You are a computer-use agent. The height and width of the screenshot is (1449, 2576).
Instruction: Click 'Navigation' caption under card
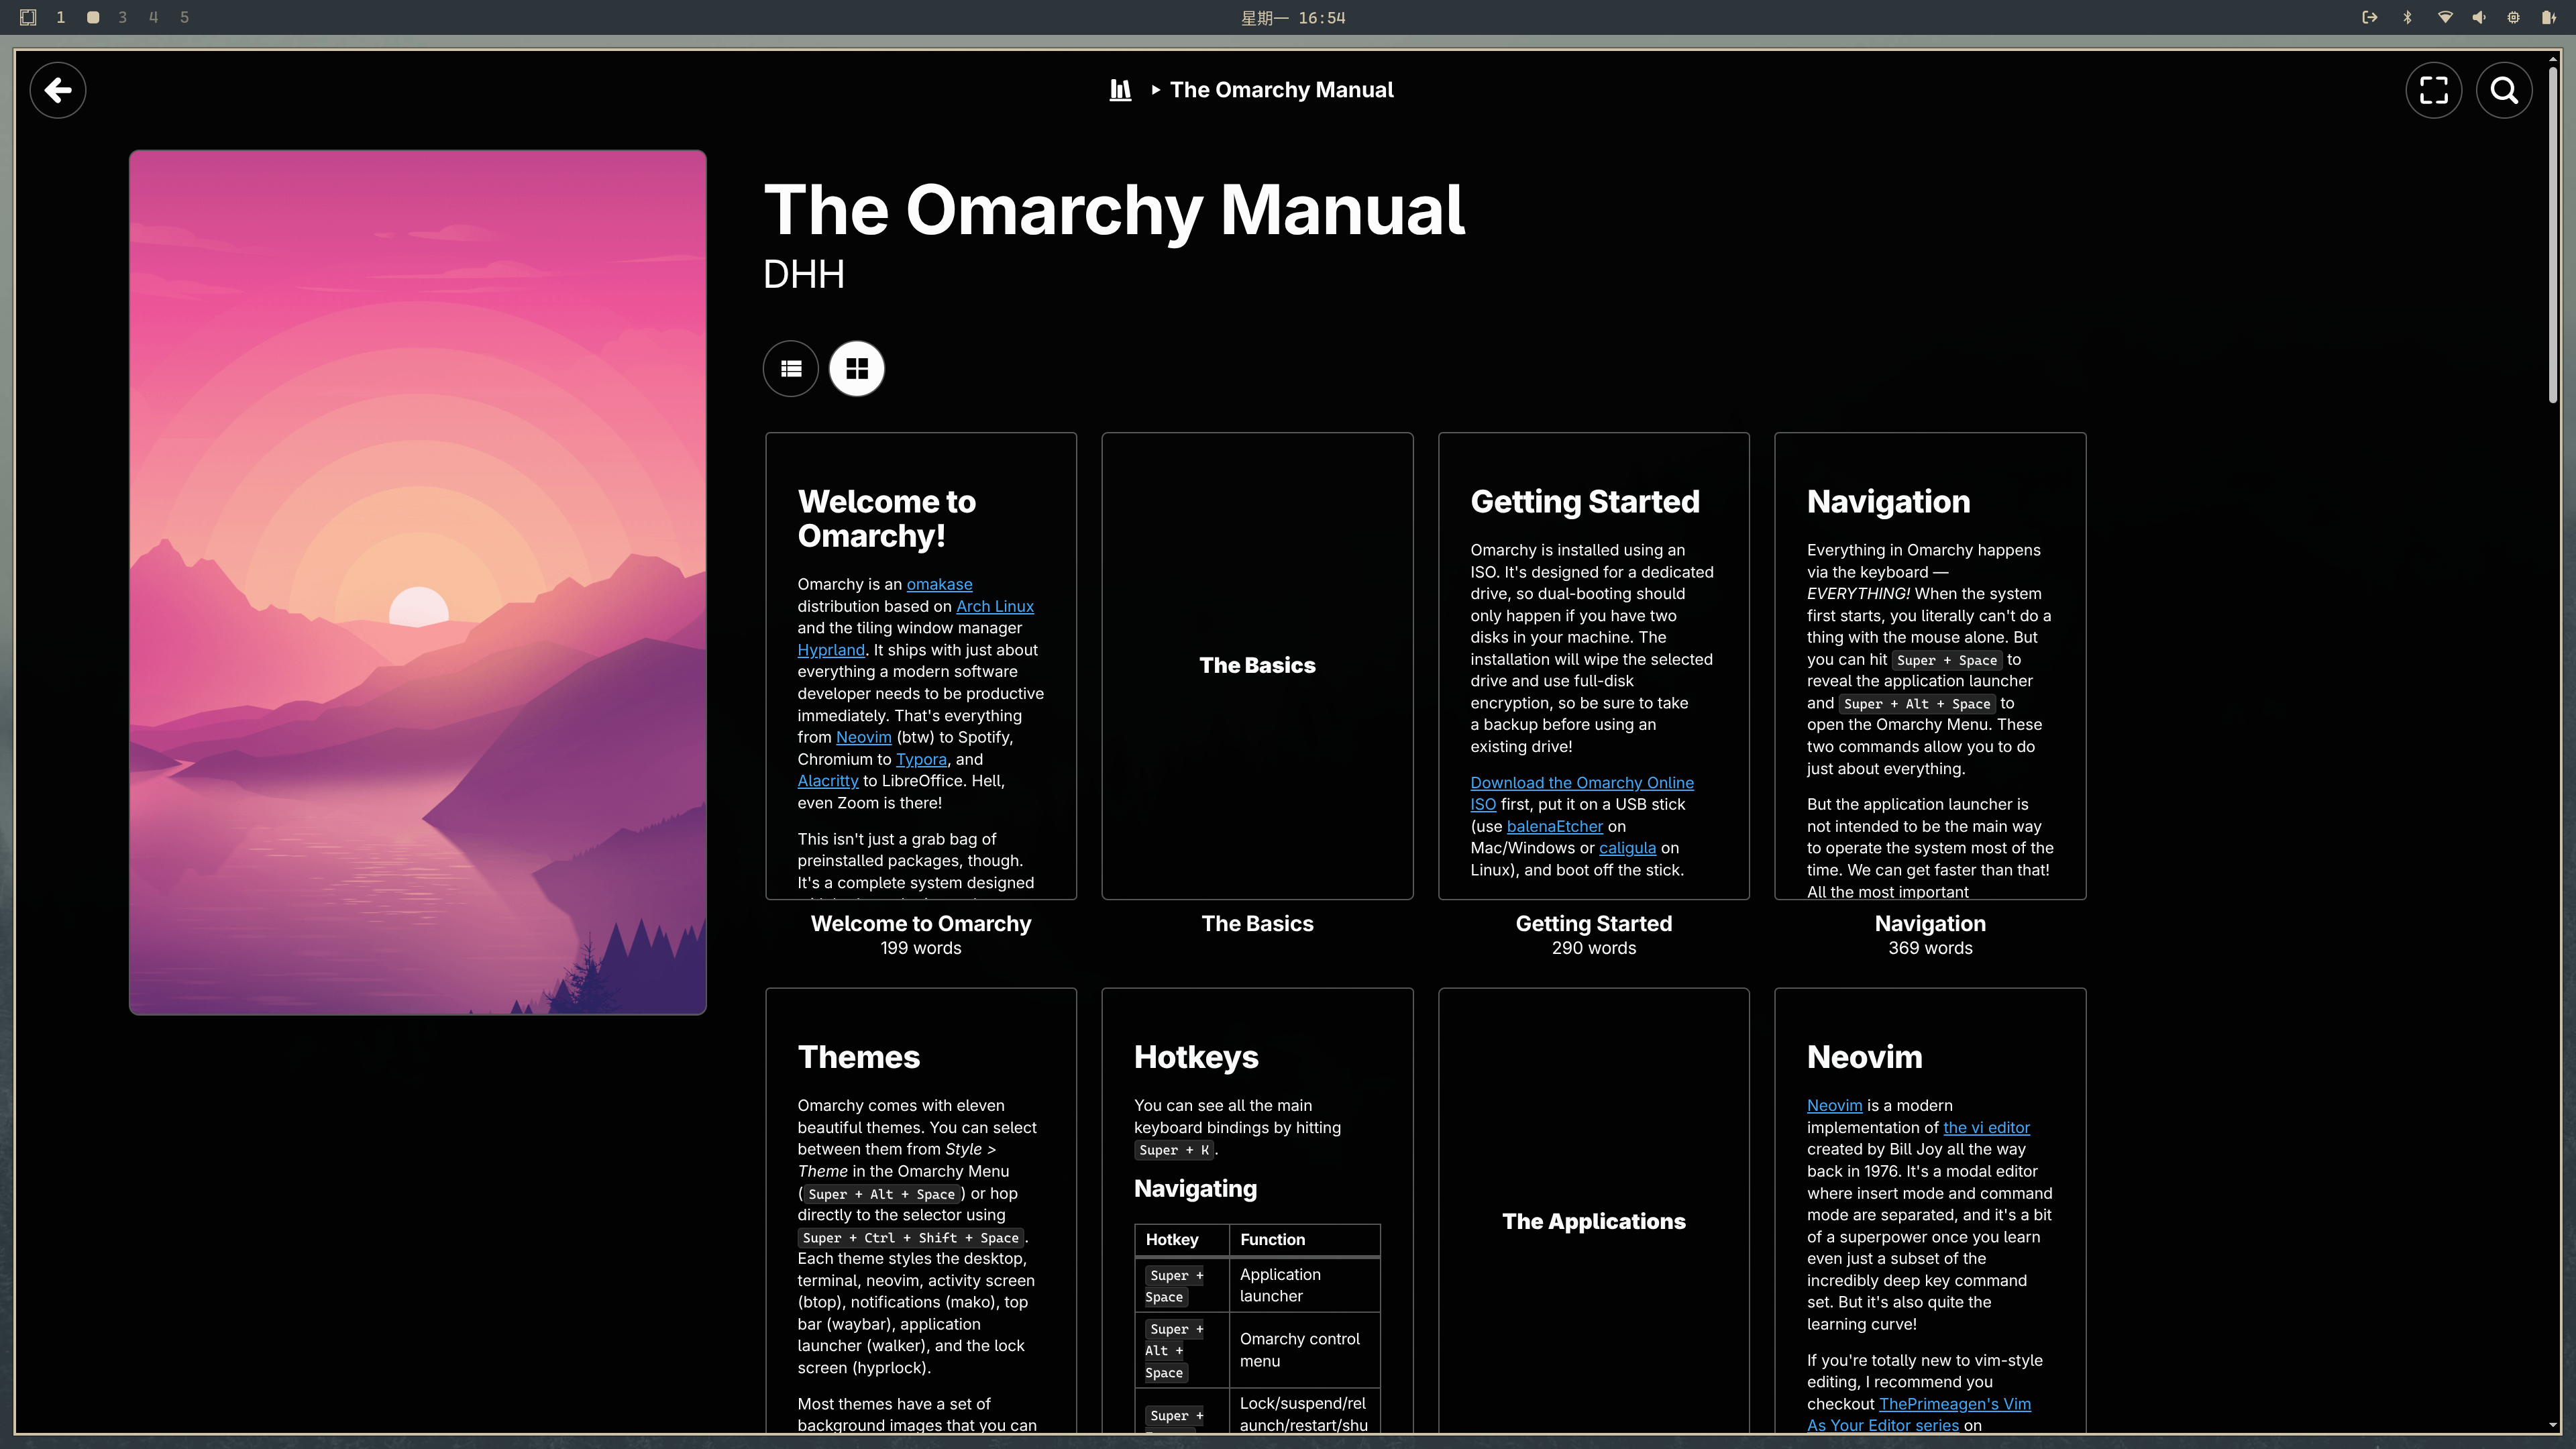click(x=1930, y=924)
